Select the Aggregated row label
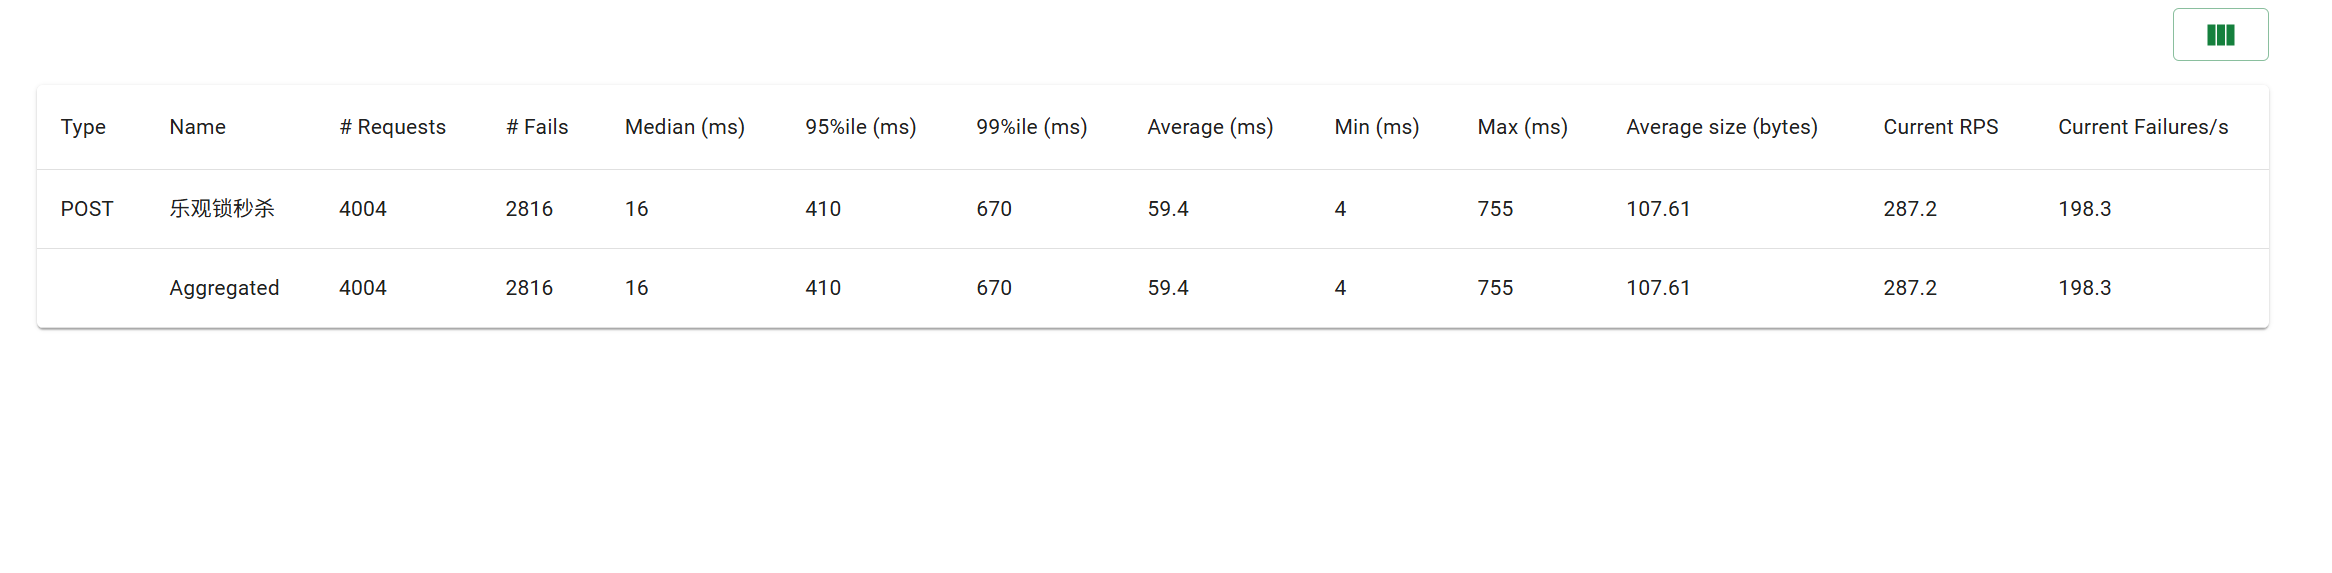2332x573 pixels. (x=224, y=288)
